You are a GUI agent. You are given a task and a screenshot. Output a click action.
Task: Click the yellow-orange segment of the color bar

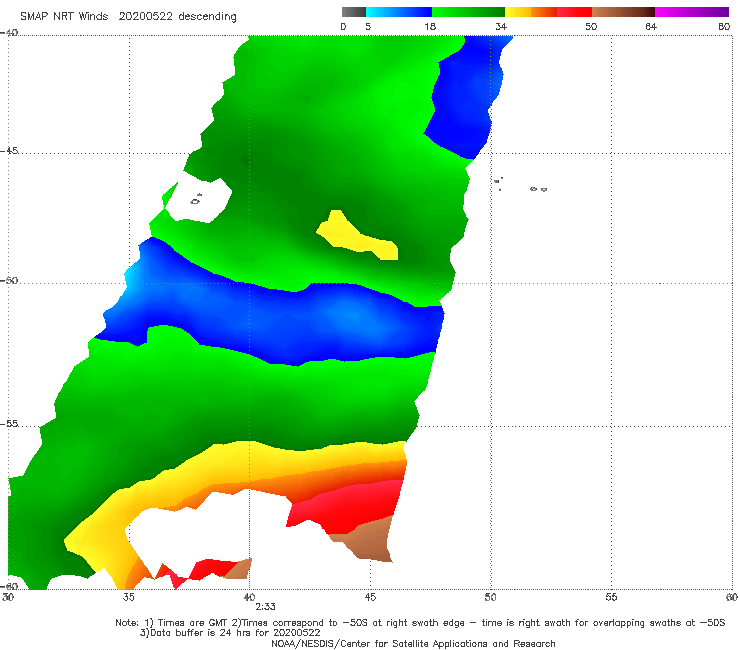[531, 12]
